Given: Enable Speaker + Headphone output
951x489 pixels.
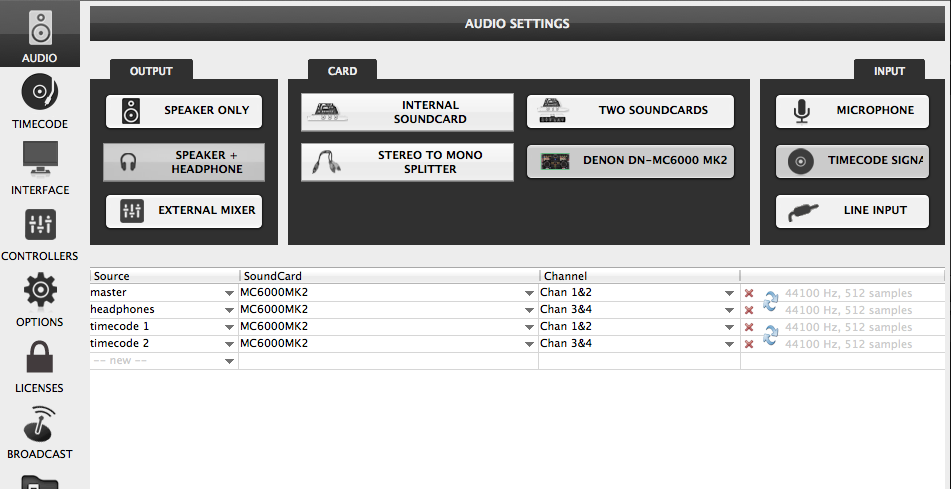Looking at the screenshot, I should (184, 162).
